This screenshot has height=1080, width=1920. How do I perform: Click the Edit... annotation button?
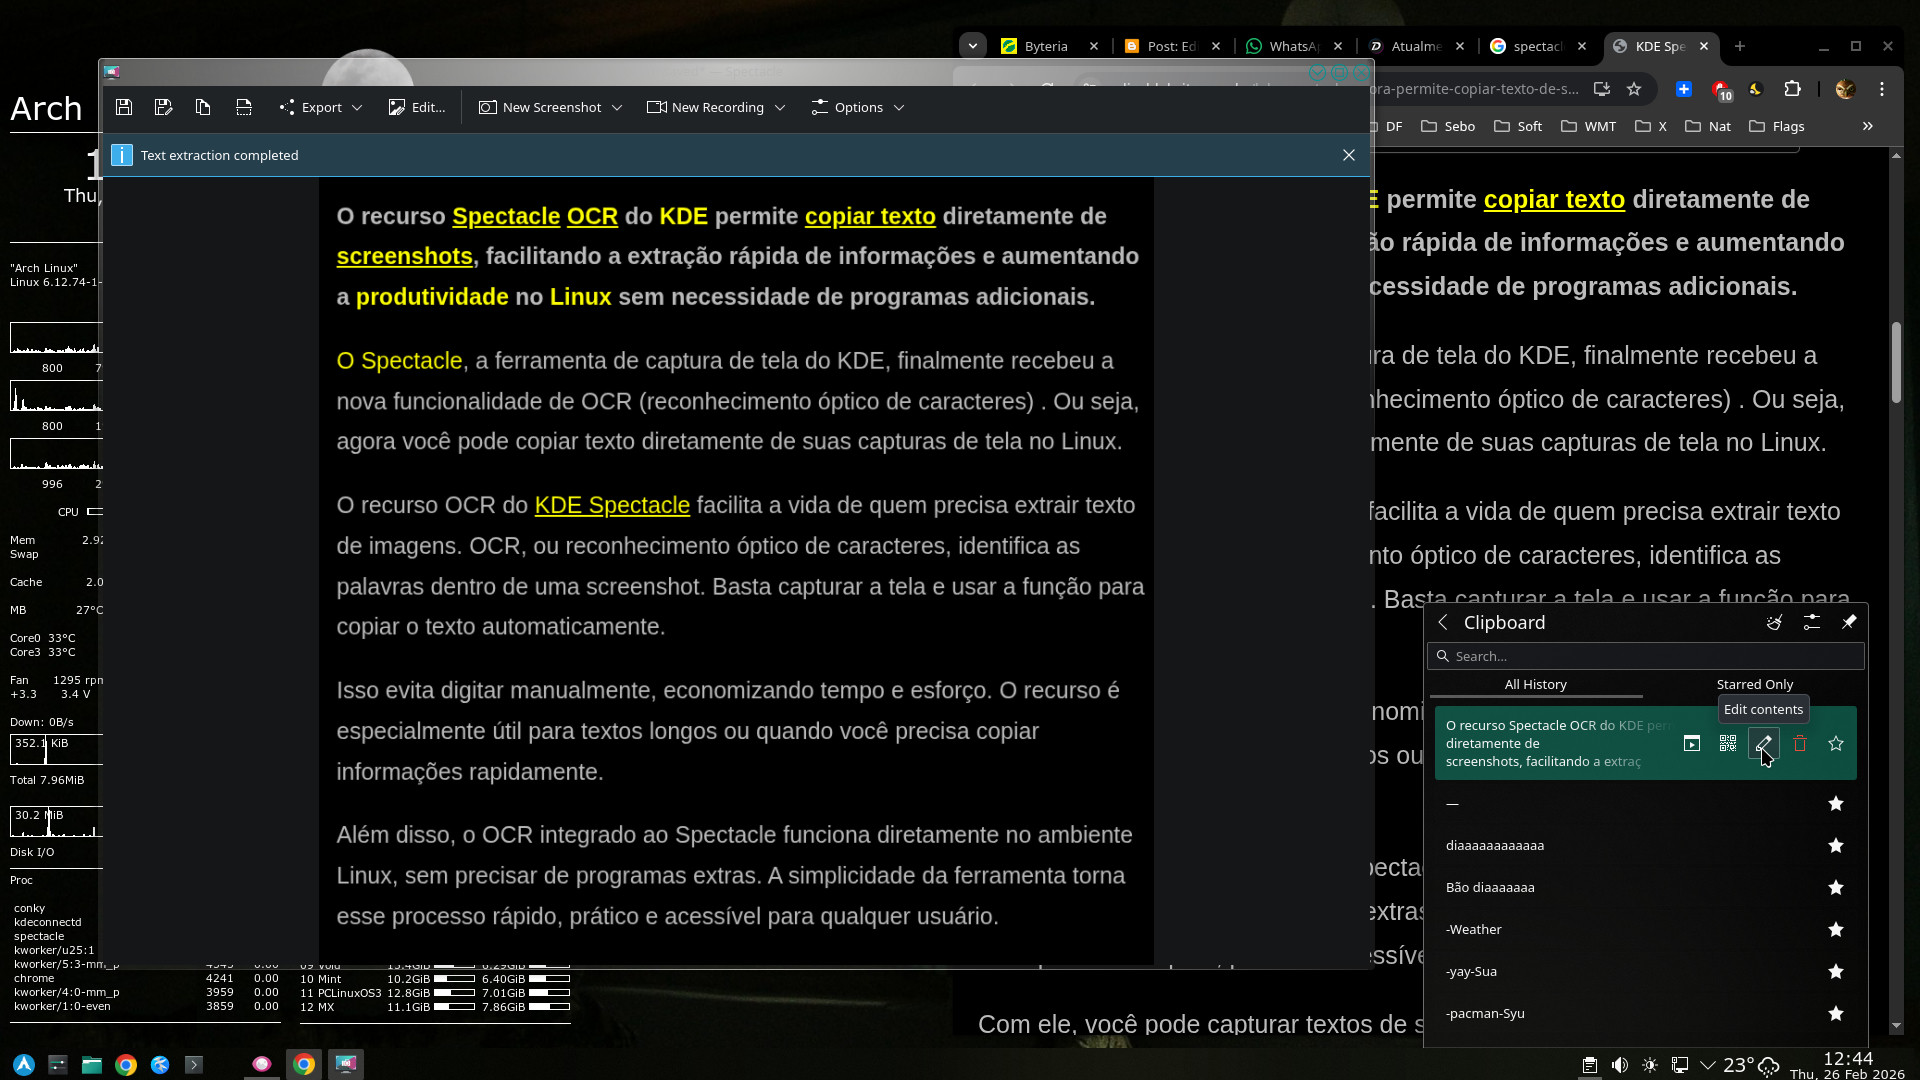point(417,107)
